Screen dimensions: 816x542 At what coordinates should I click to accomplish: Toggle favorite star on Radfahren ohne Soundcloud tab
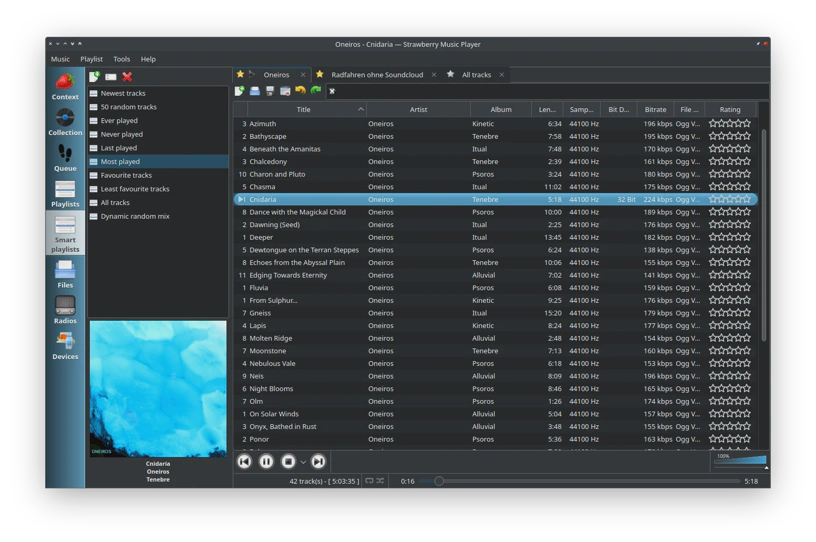320,74
